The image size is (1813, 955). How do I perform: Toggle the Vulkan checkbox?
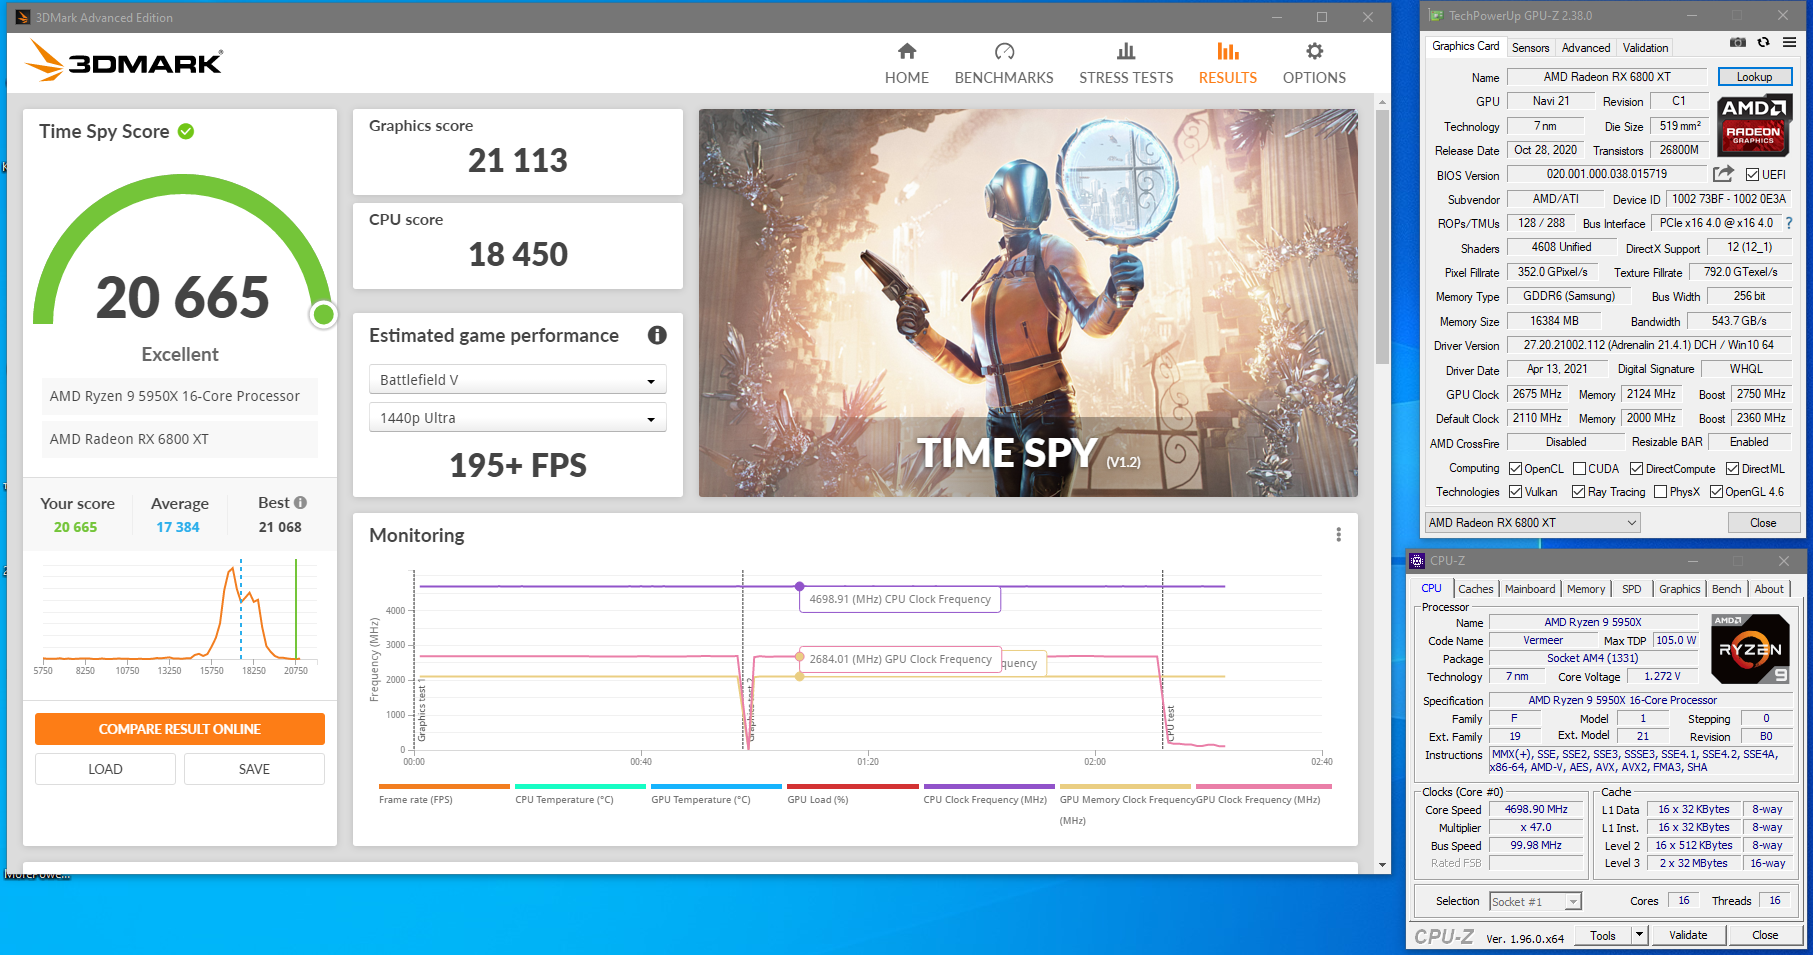[x=1515, y=492]
